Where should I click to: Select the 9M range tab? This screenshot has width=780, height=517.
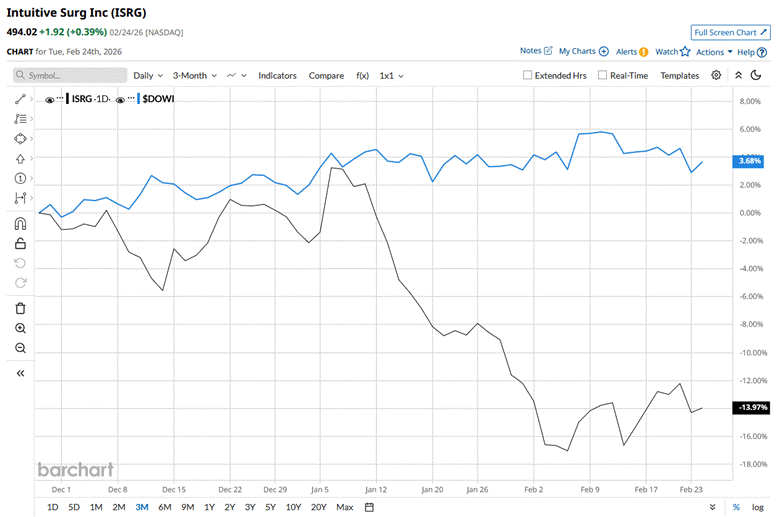[188, 507]
